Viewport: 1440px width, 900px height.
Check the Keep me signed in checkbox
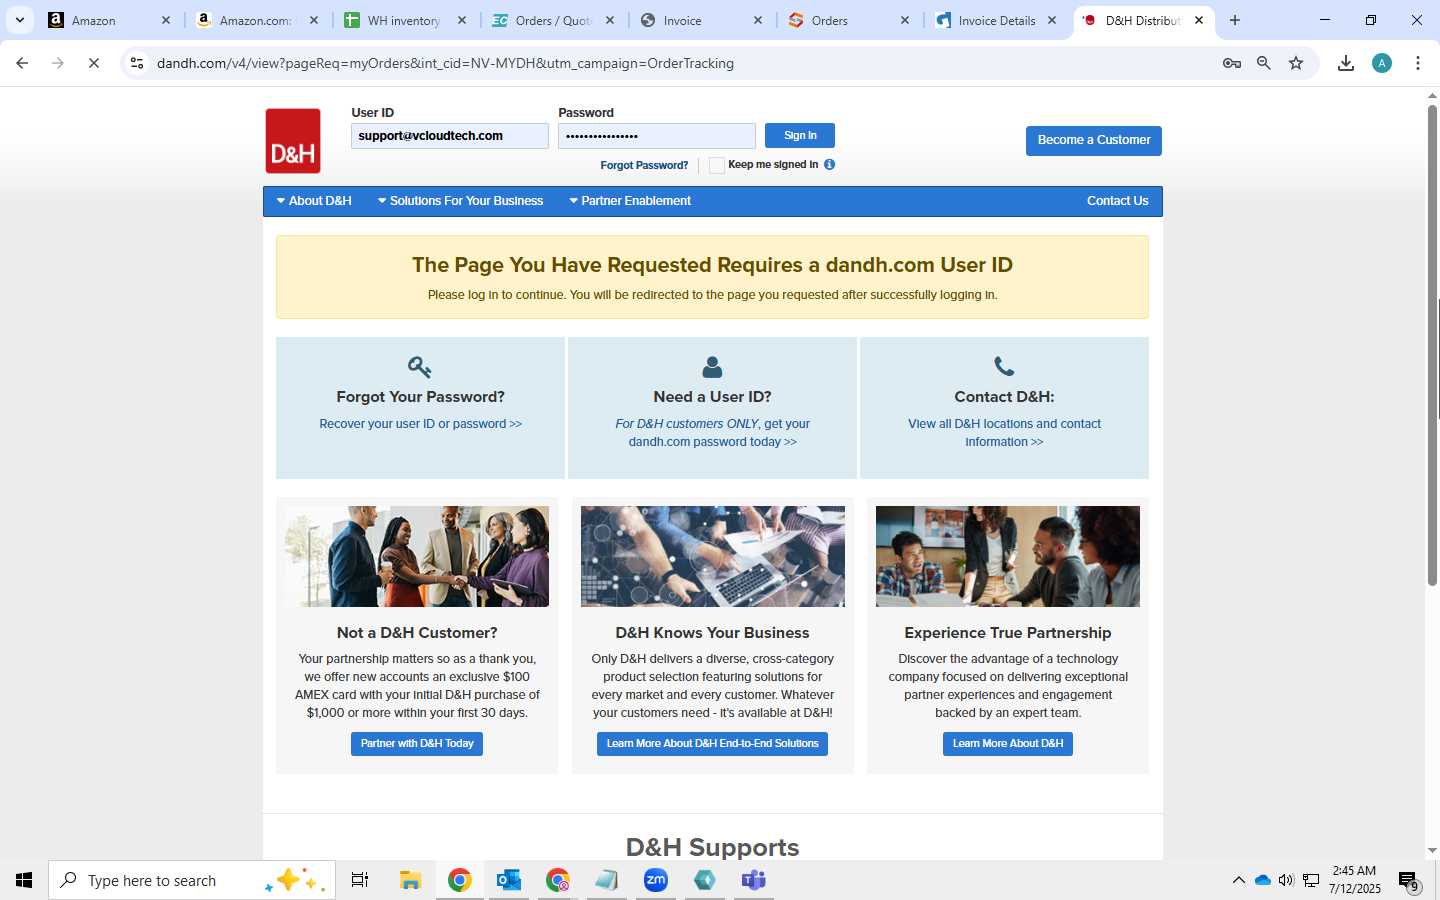pos(716,165)
